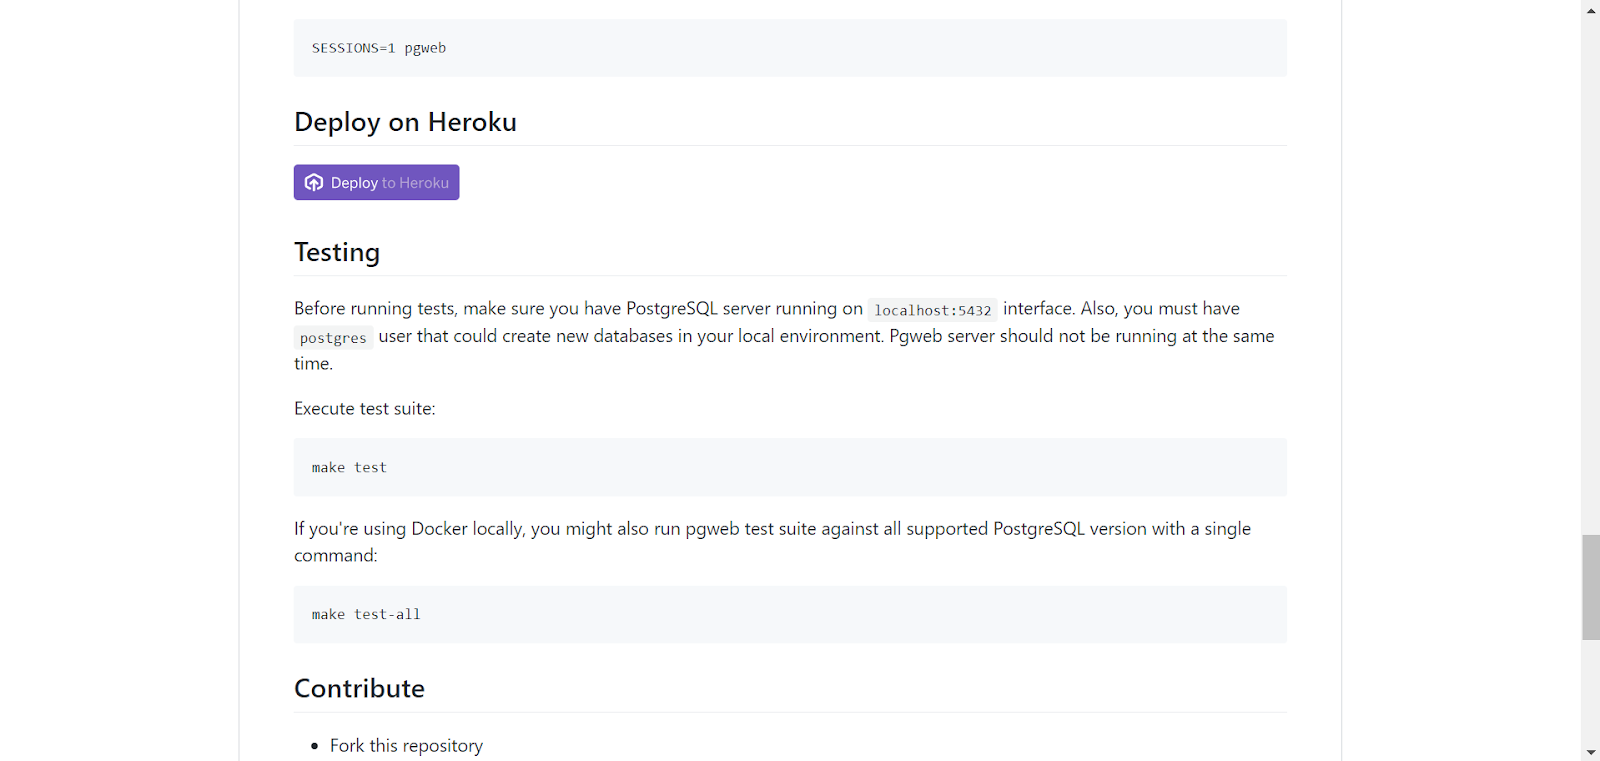Click the scrollbar up arrow
This screenshot has height=761, width=1600.
point(1590,10)
